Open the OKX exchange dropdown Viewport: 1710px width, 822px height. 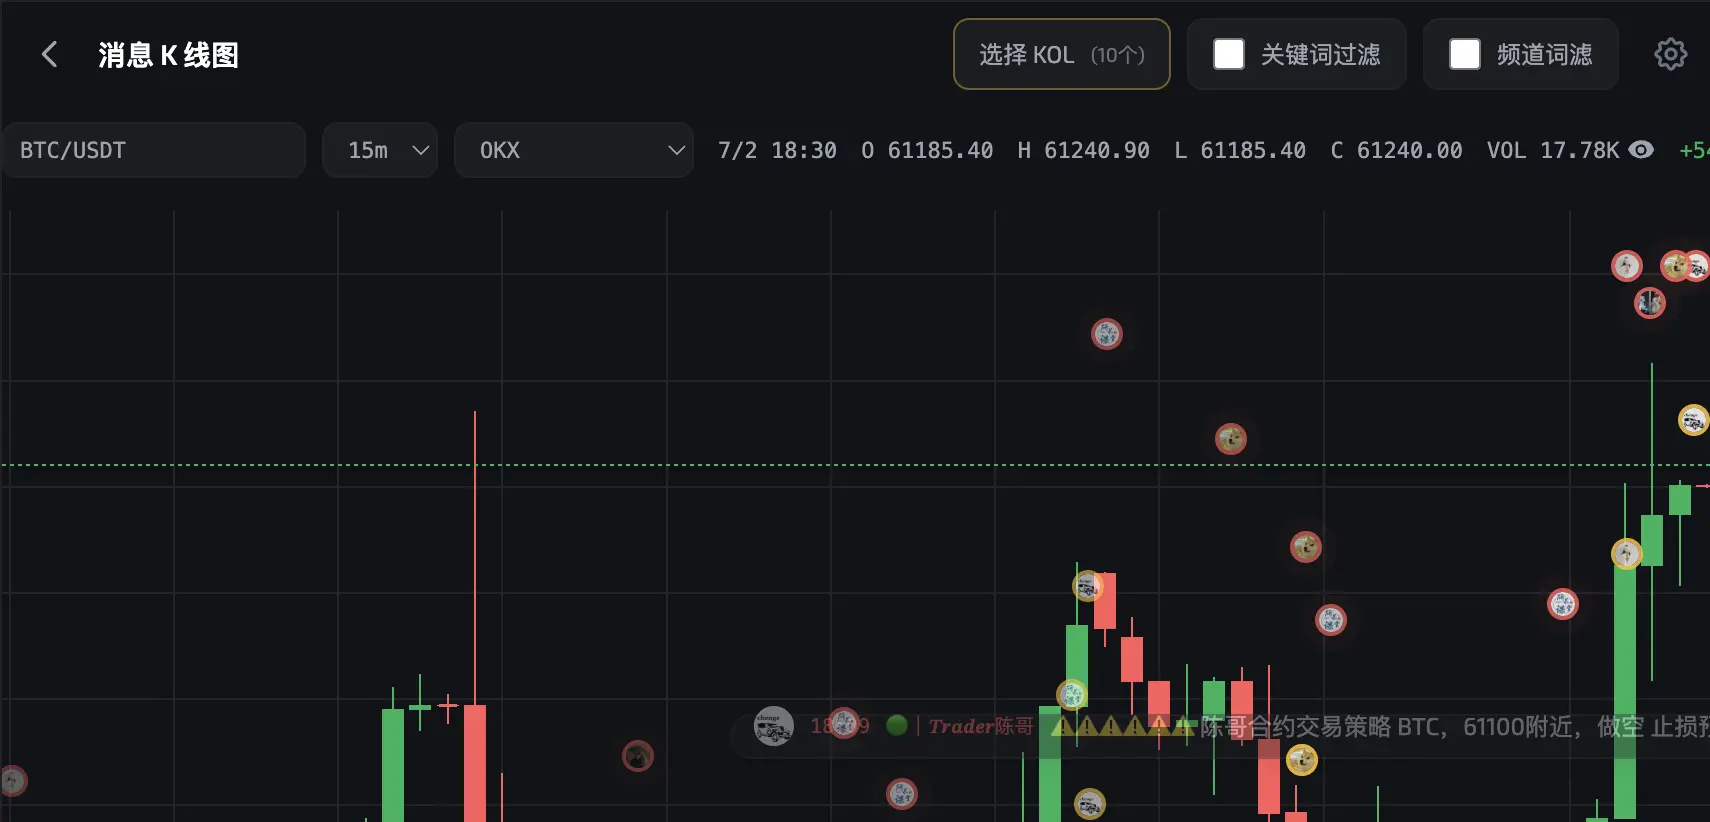574,150
